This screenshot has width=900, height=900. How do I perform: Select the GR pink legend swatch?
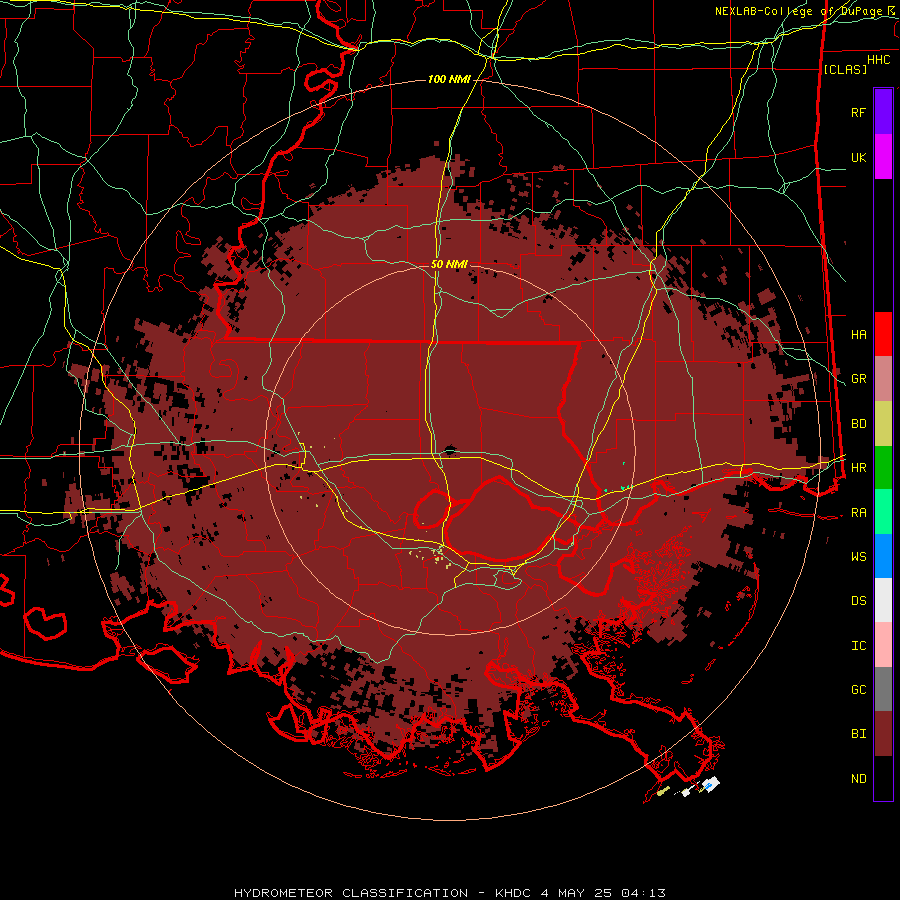(883, 379)
